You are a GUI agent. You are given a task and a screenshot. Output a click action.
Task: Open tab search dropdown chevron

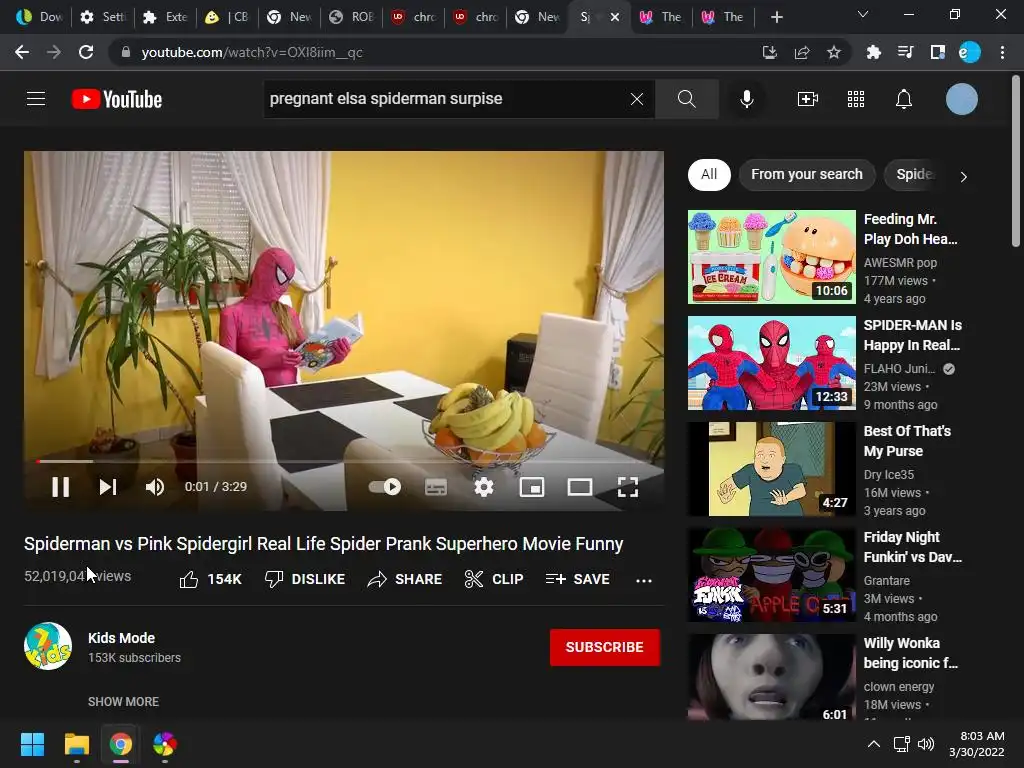(x=863, y=14)
